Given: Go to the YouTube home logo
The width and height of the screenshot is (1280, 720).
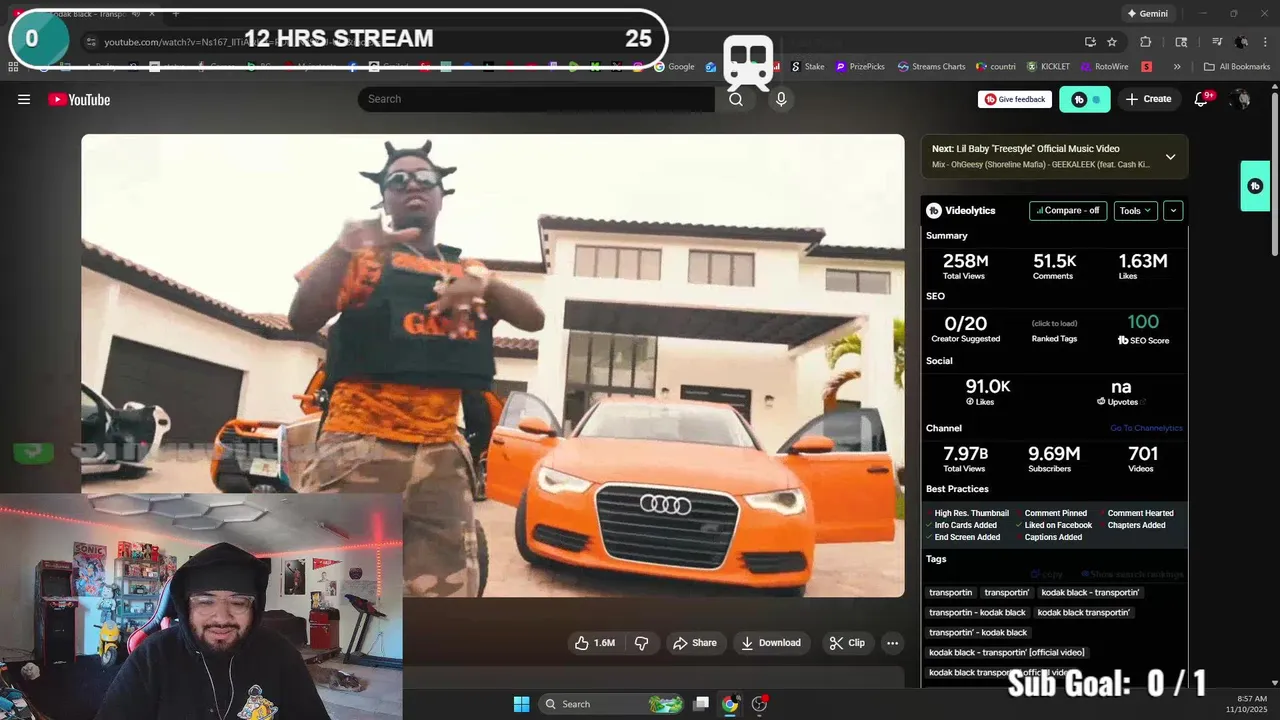Looking at the screenshot, I should 79,99.
